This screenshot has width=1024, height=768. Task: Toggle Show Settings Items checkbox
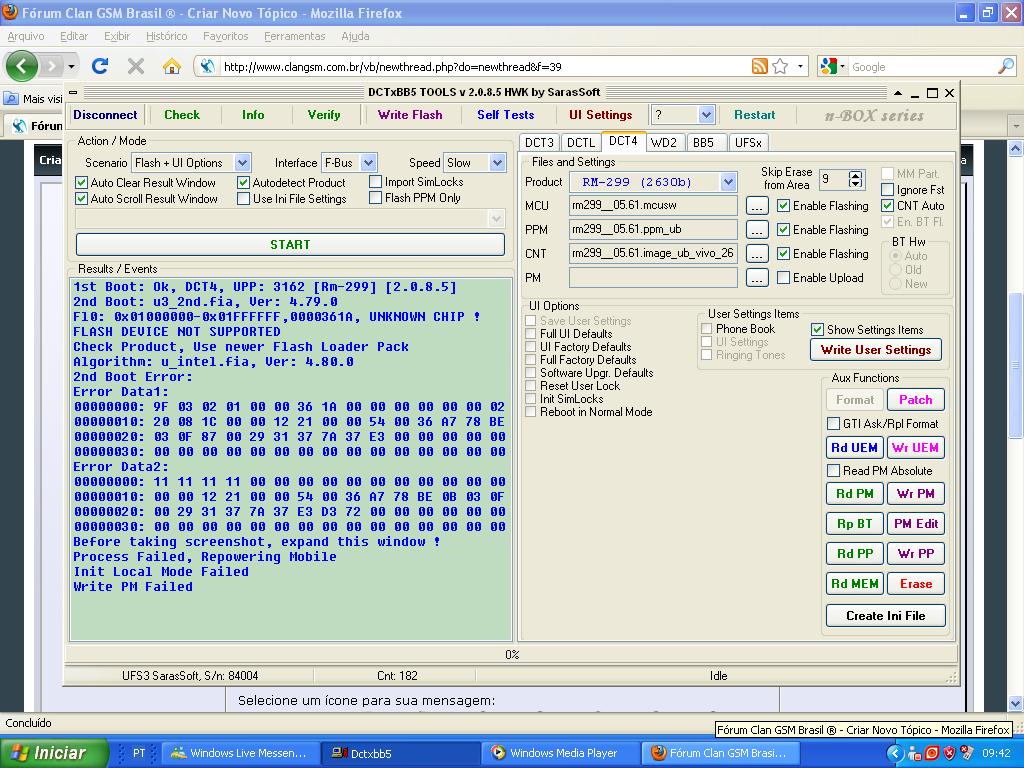[x=818, y=330]
